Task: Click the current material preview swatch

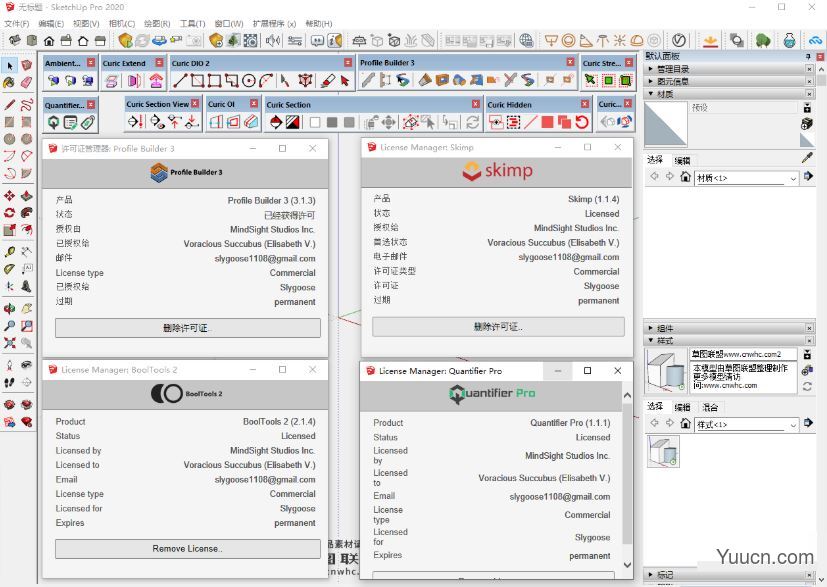Action: pyautogui.click(x=666, y=123)
